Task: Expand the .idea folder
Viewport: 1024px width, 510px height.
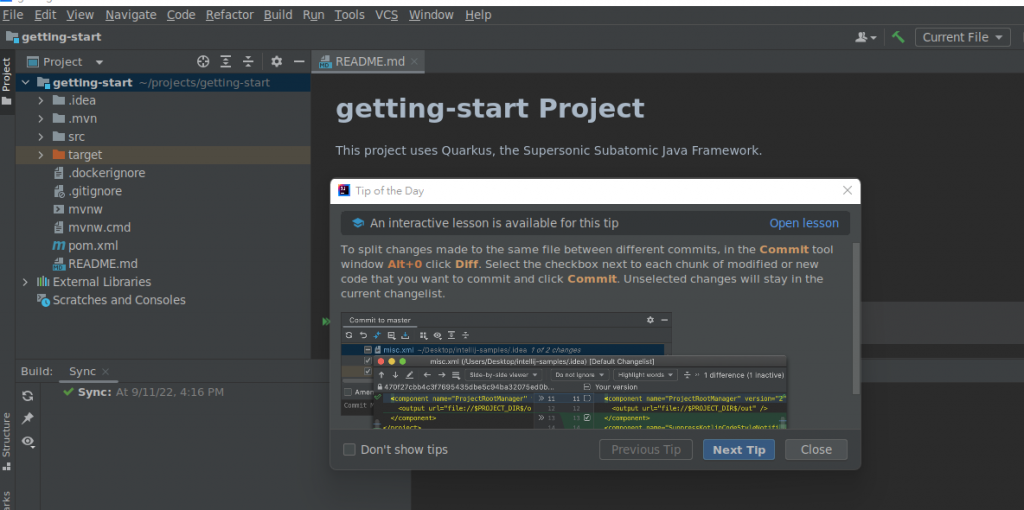Action: tap(40, 101)
